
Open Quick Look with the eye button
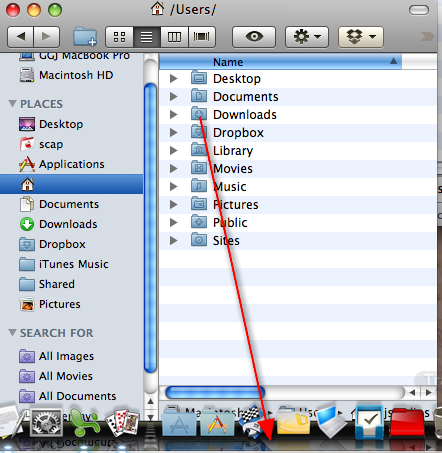click(254, 37)
